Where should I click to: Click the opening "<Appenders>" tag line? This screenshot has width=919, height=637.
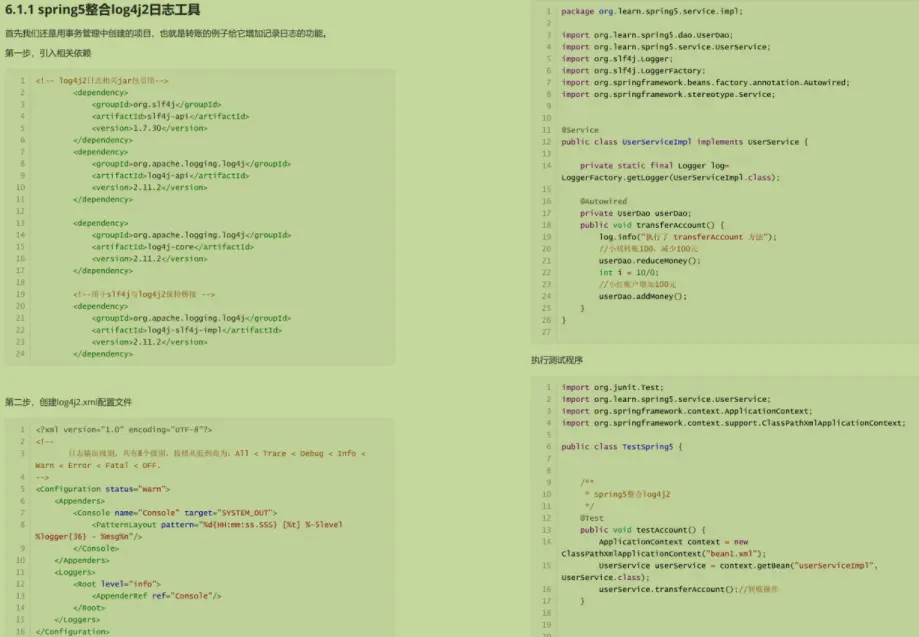(80, 500)
